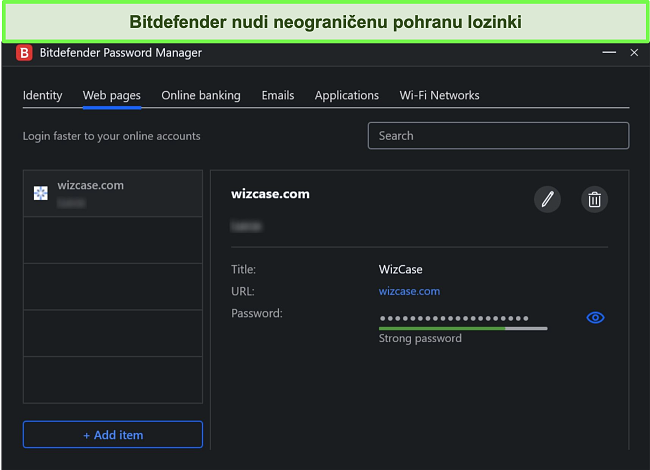Select the wizcase.com entry in the list
The width and height of the screenshot is (650, 470).
point(113,193)
